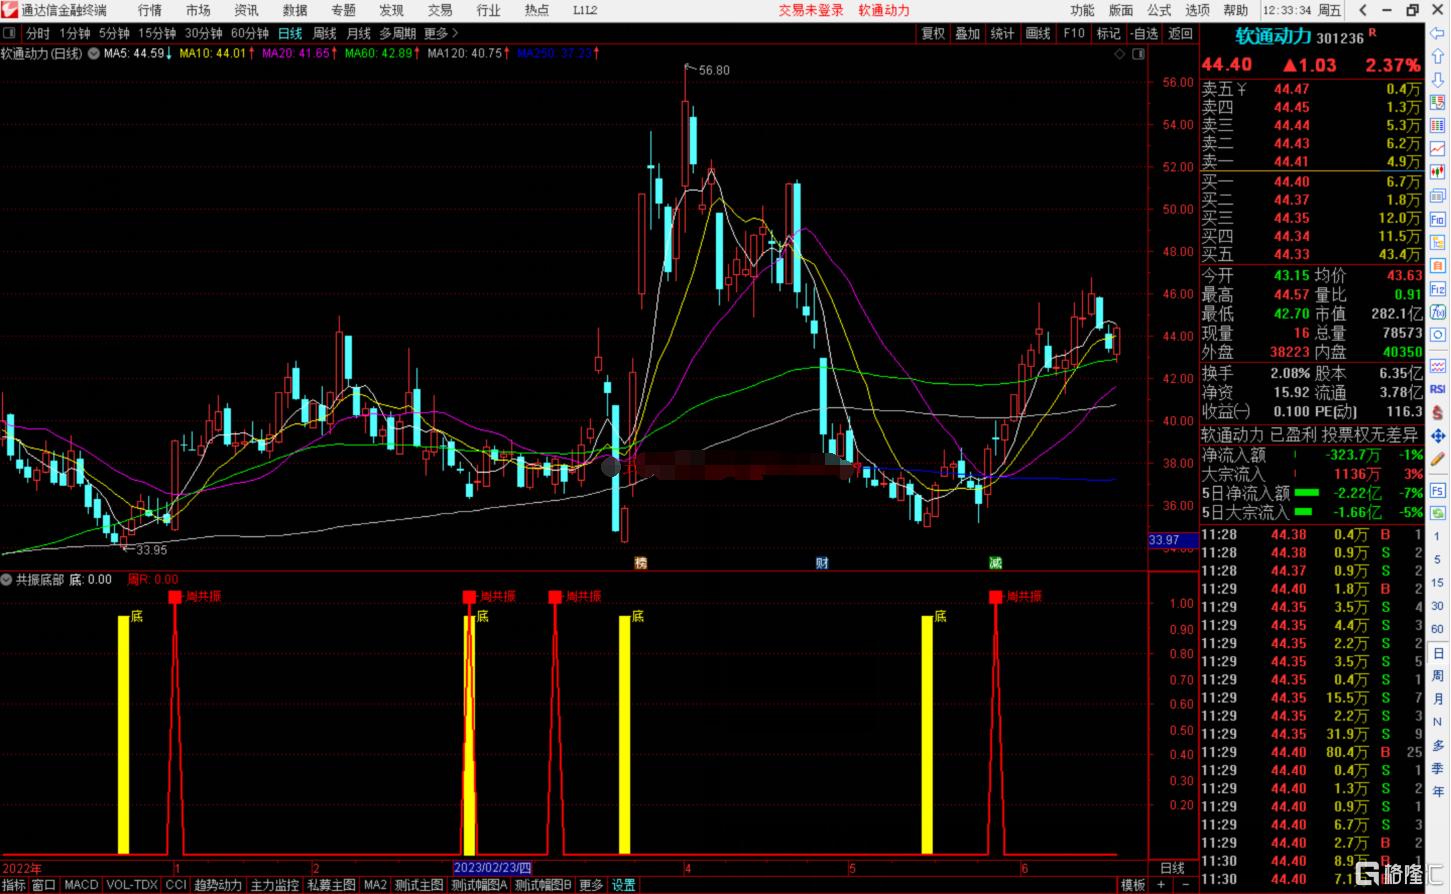This screenshot has height=894, width=1451.
Task: Click the 设置 settings button in bottom bar
Action: [x=623, y=885]
